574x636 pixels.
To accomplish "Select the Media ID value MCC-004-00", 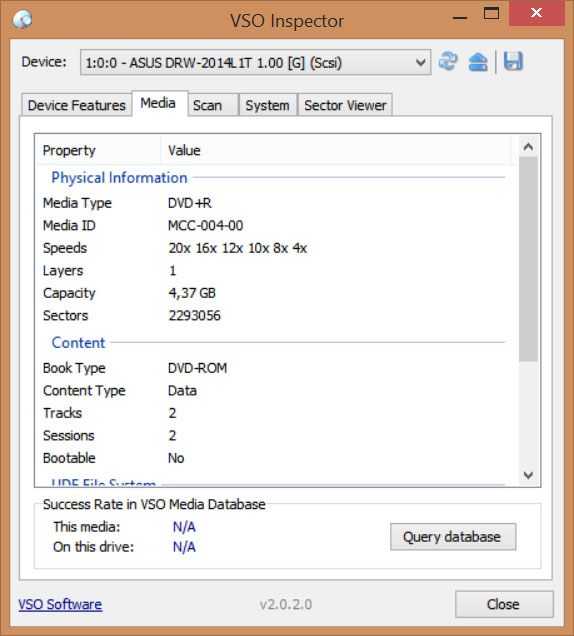I will point(206,226).
